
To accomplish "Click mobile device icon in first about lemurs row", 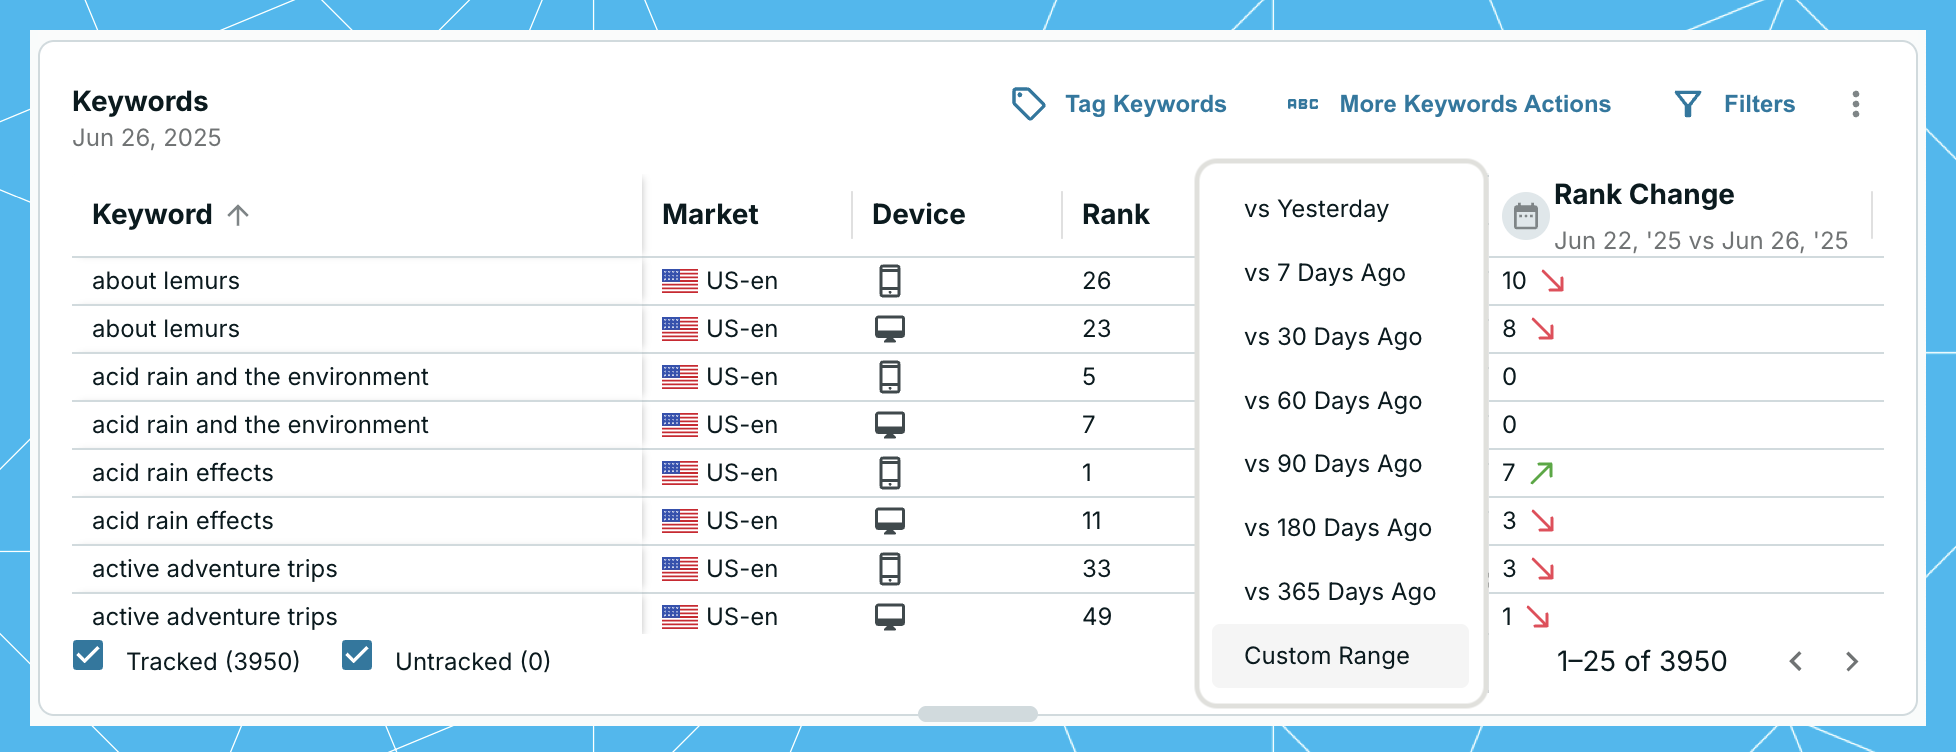I will tap(889, 281).
